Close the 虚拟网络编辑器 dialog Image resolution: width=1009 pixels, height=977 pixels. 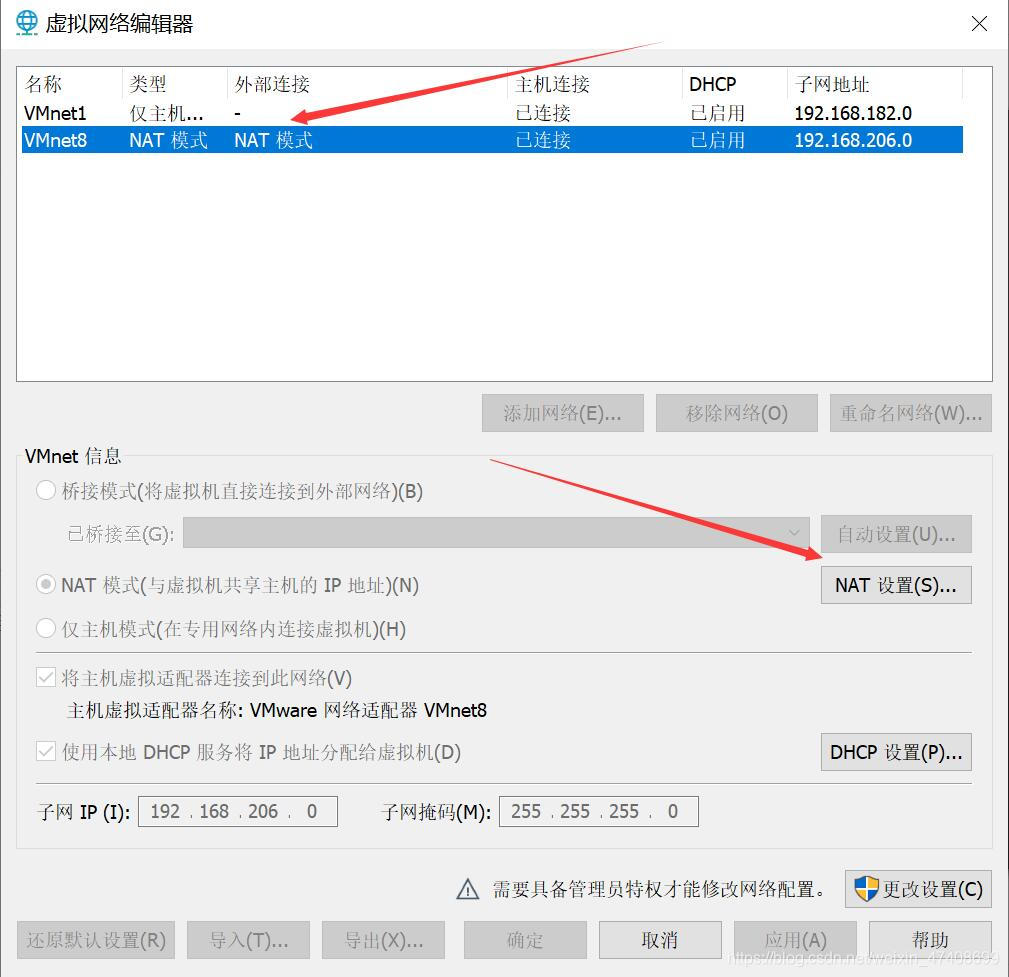(979, 24)
